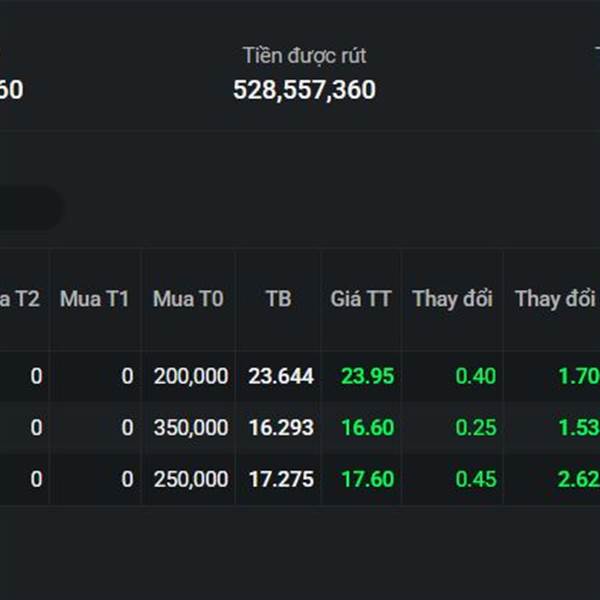Sort by the Mua T0 column header

[x=188, y=299]
